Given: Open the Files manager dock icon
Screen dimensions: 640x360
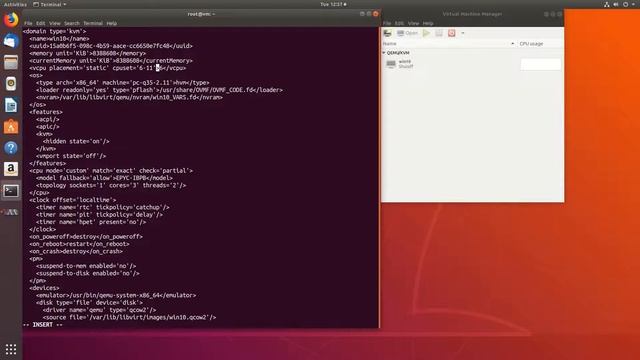Looking at the screenshot, I should pos(11,62).
